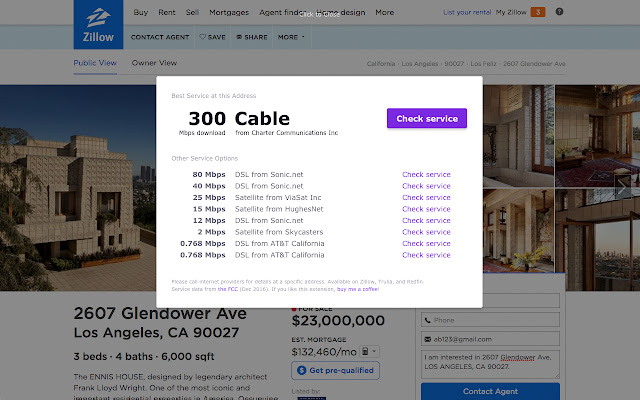This screenshot has width=640, height=400.
Task: Open the Home design menu
Action: (341, 12)
